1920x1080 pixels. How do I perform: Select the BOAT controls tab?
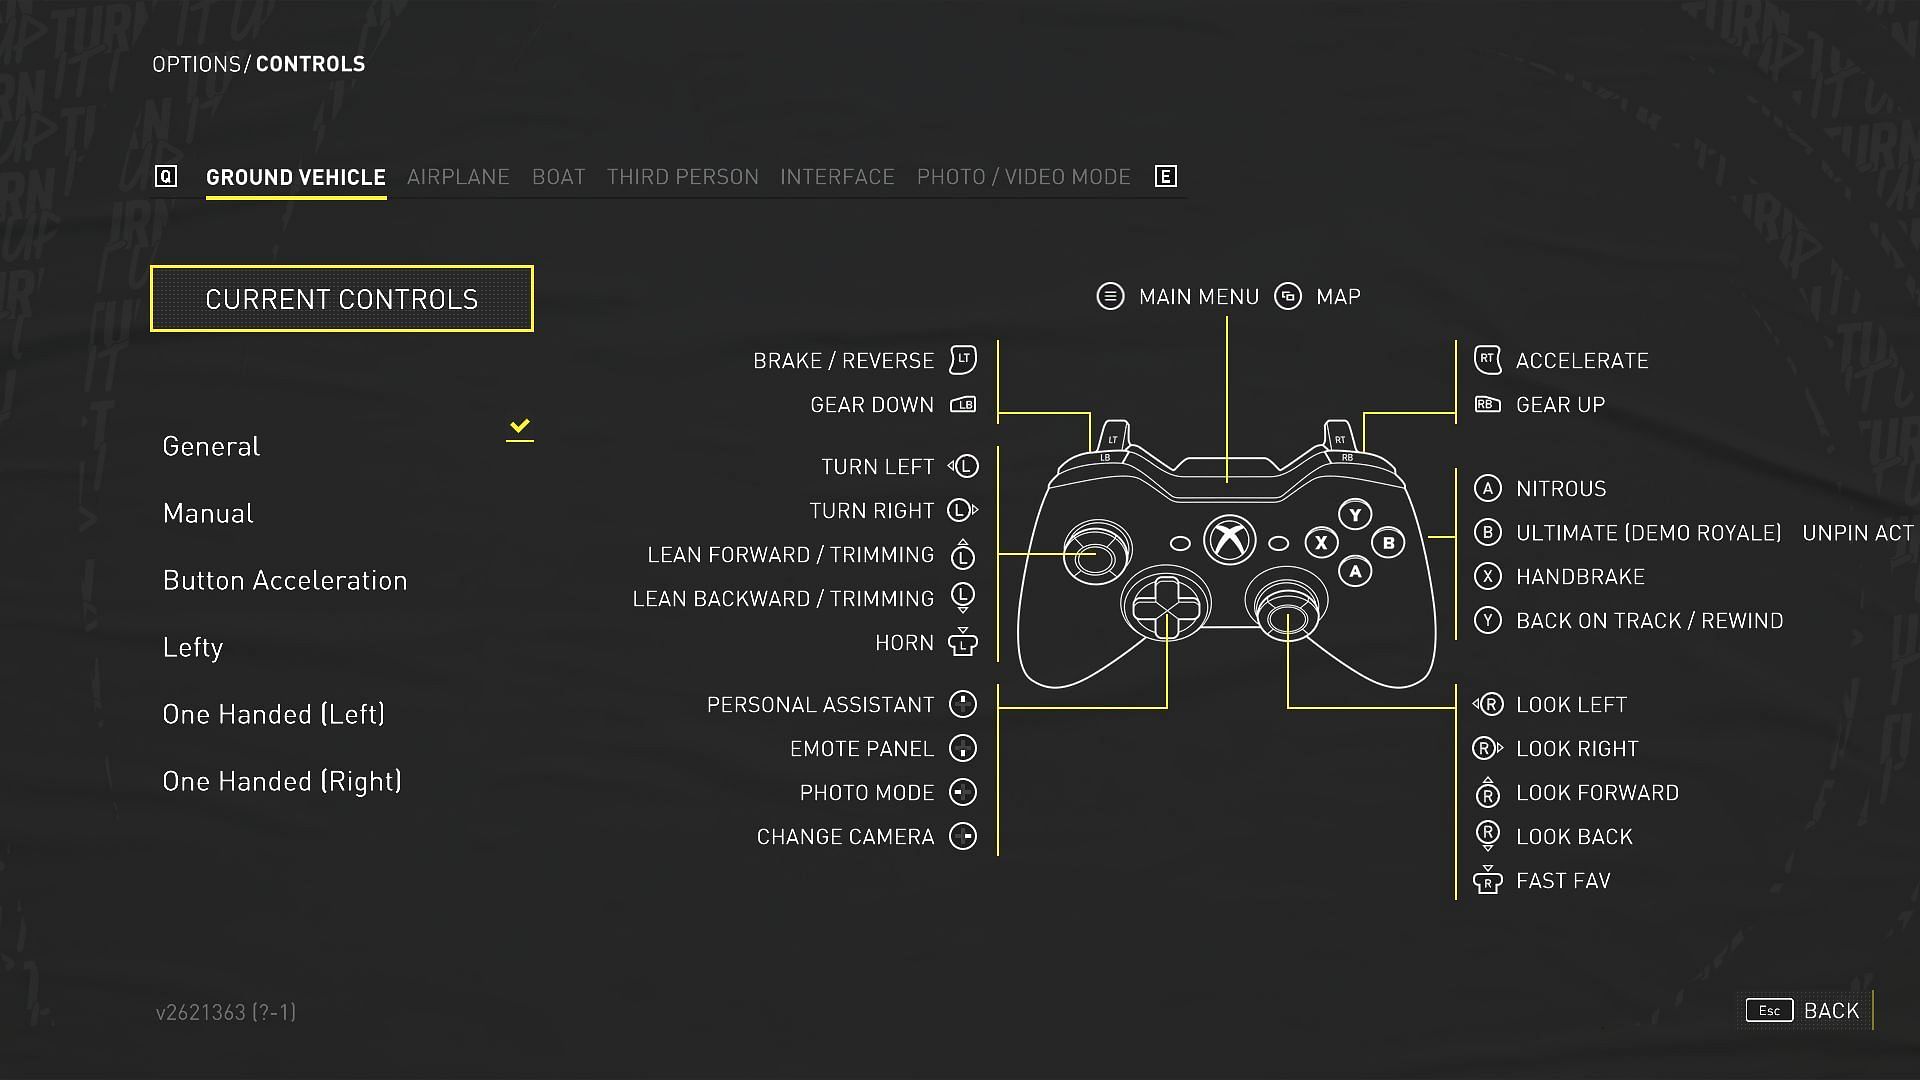coord(558,175)
